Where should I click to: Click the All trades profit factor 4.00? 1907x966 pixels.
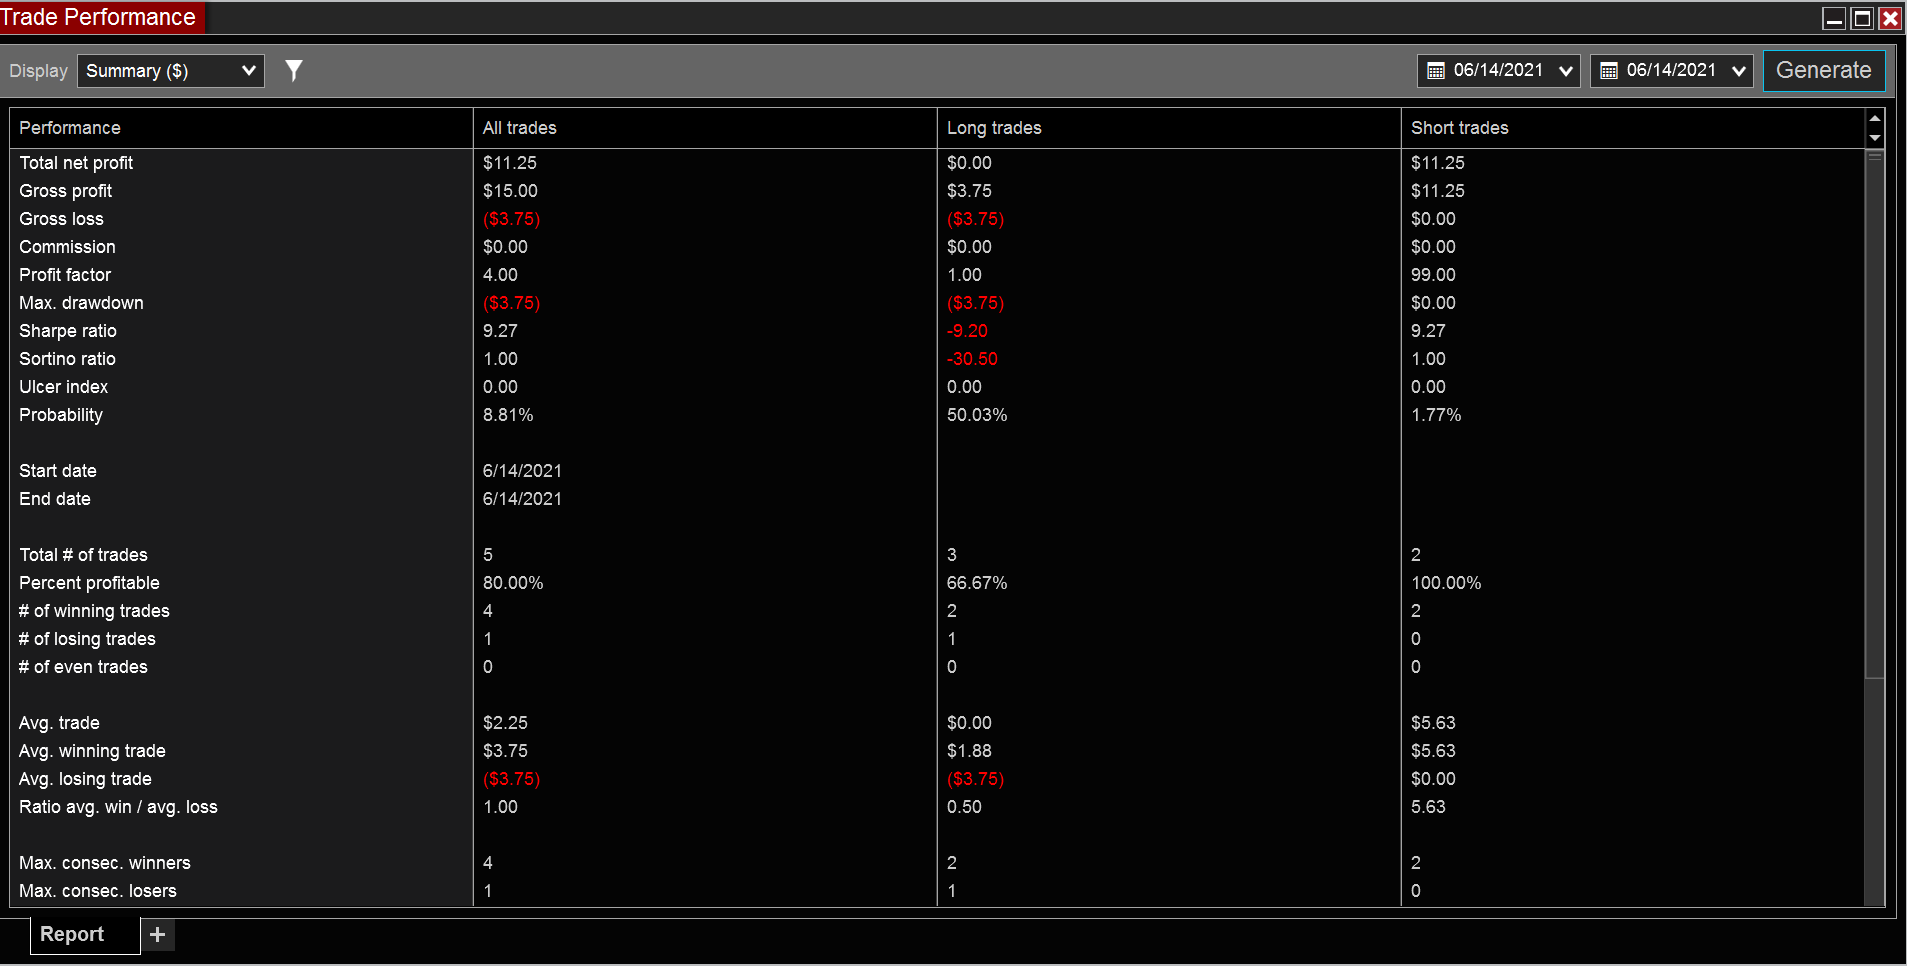point(500,275)
